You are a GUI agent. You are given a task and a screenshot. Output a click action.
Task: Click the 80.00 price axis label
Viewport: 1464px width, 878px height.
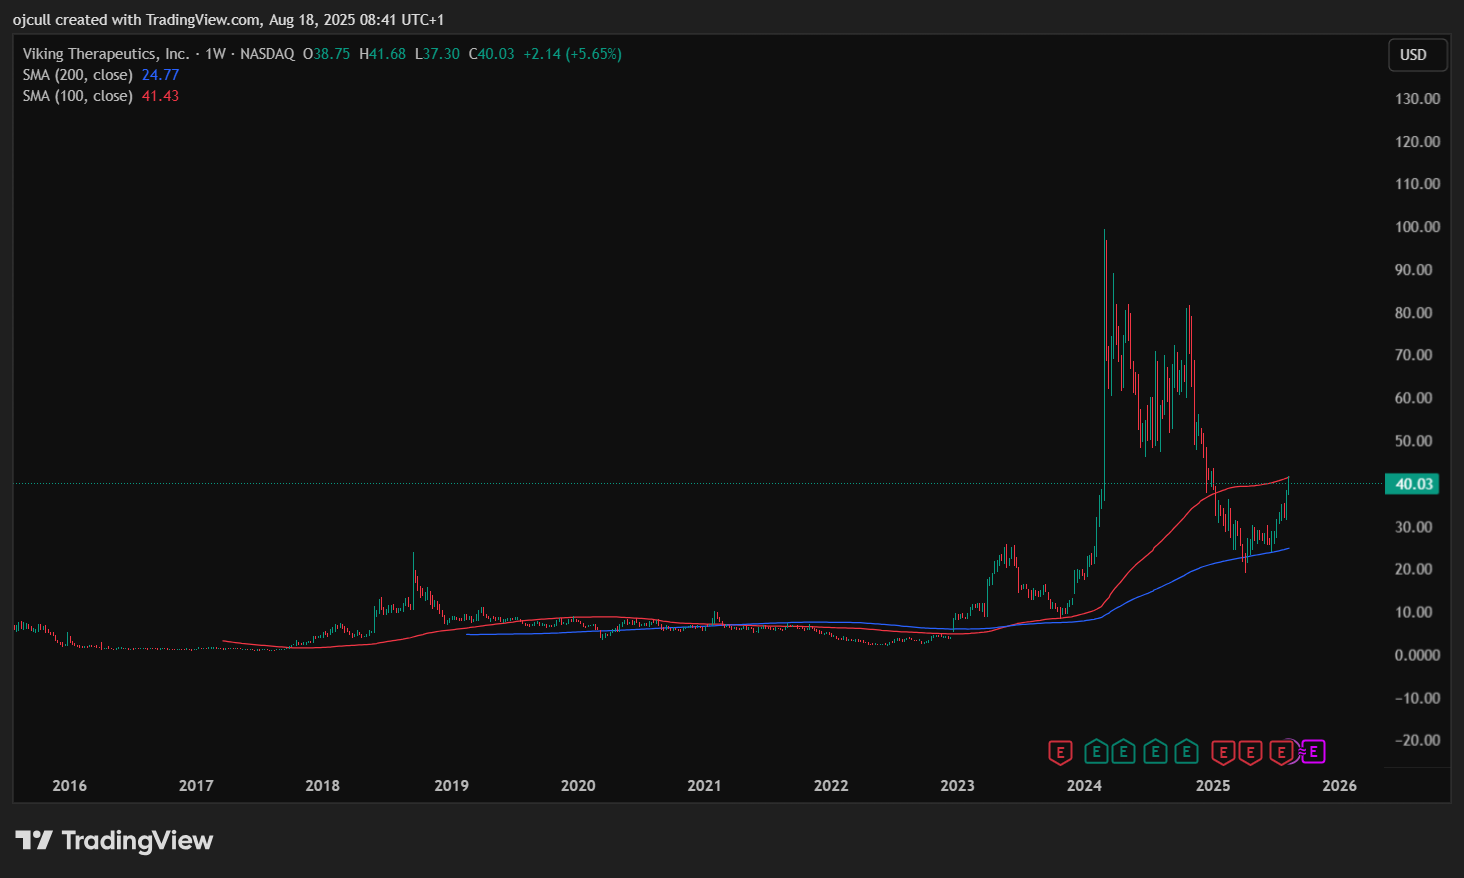pos(1414,313)
